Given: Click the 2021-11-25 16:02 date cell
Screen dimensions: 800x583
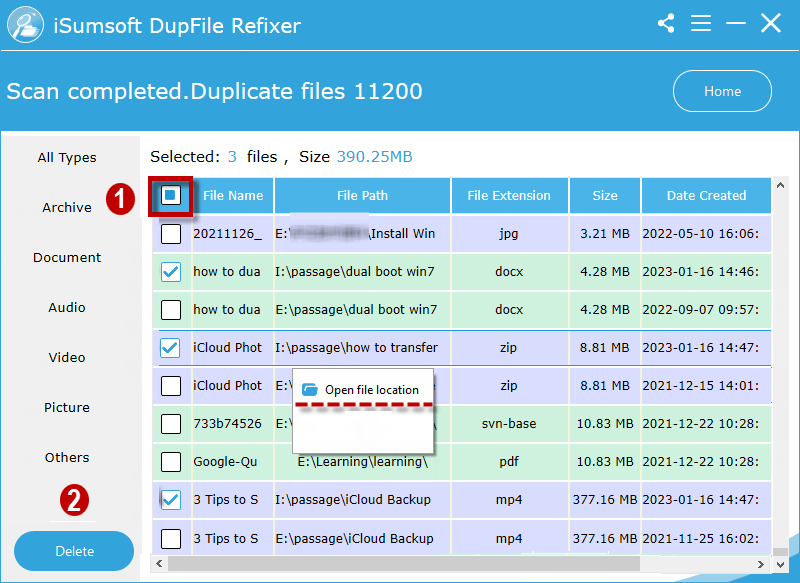Looking at the screenshot, I should click(x=706, y=538).
